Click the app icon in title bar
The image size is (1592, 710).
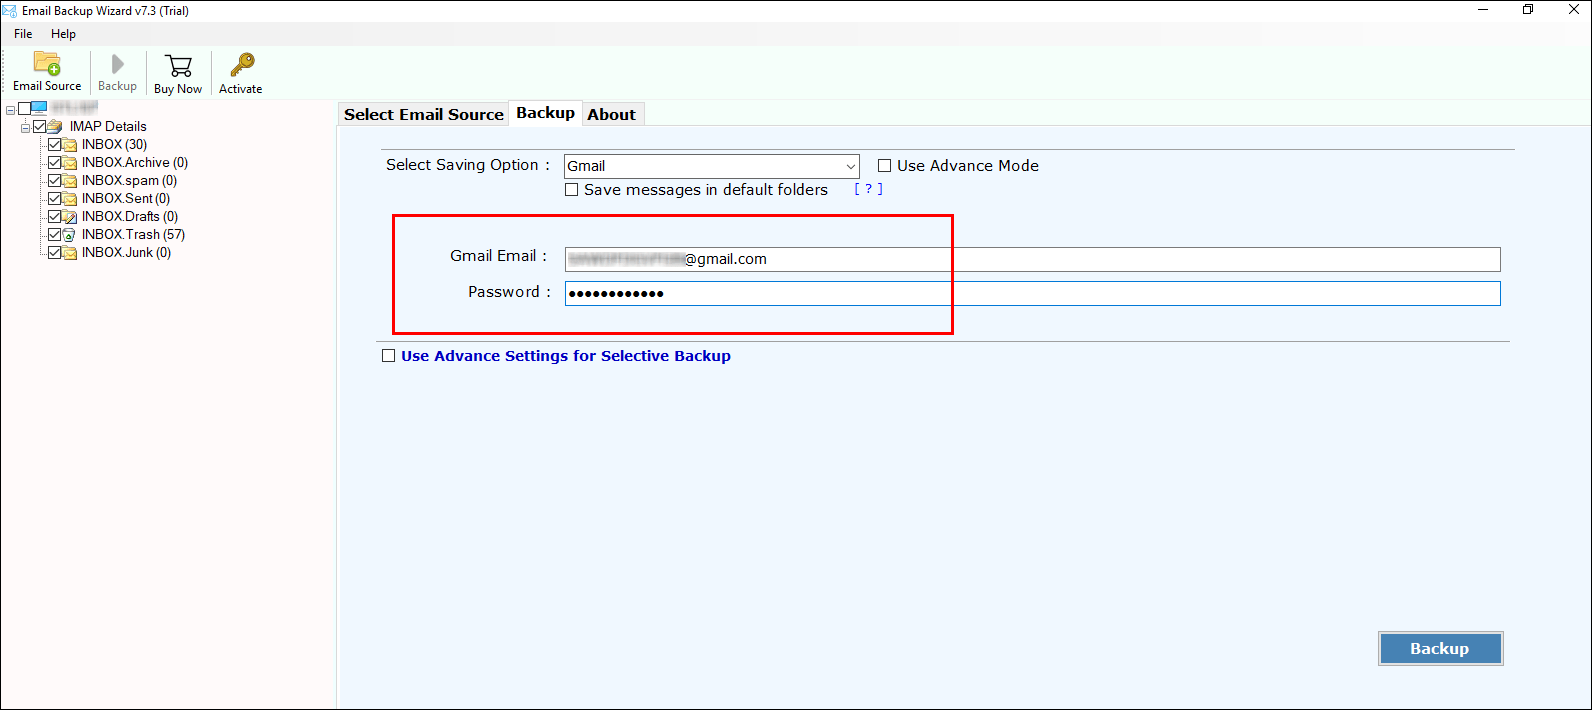pyautogui.click(x=10, y=11)
